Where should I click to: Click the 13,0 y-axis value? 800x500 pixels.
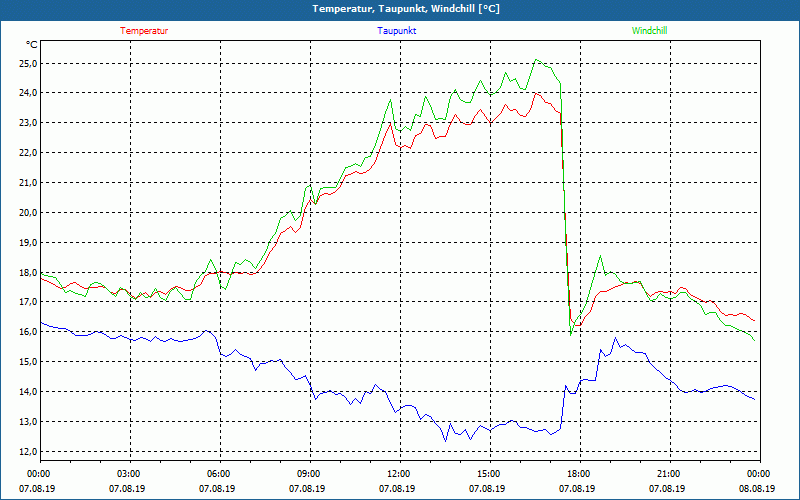coord(28,421)
